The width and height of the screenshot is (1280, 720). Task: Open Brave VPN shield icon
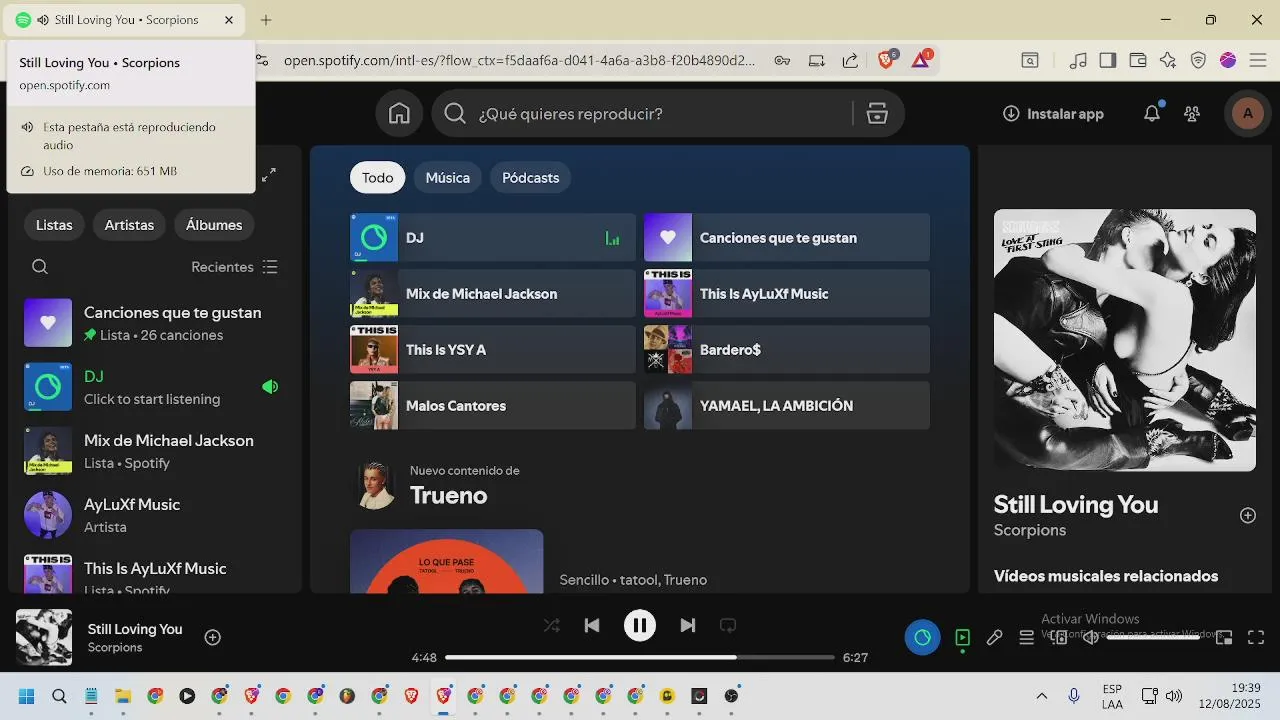click(x=1198, y=60)
